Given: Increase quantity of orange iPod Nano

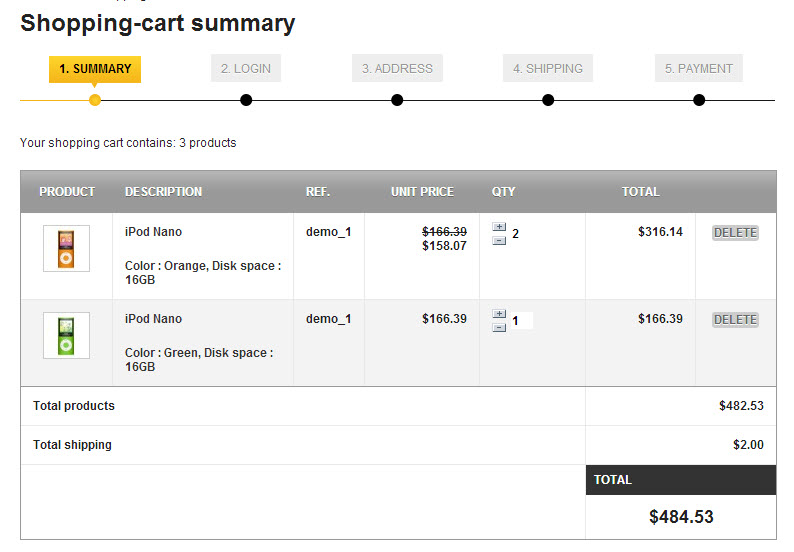Looking at the screenshot, I should tap(499, 227).
